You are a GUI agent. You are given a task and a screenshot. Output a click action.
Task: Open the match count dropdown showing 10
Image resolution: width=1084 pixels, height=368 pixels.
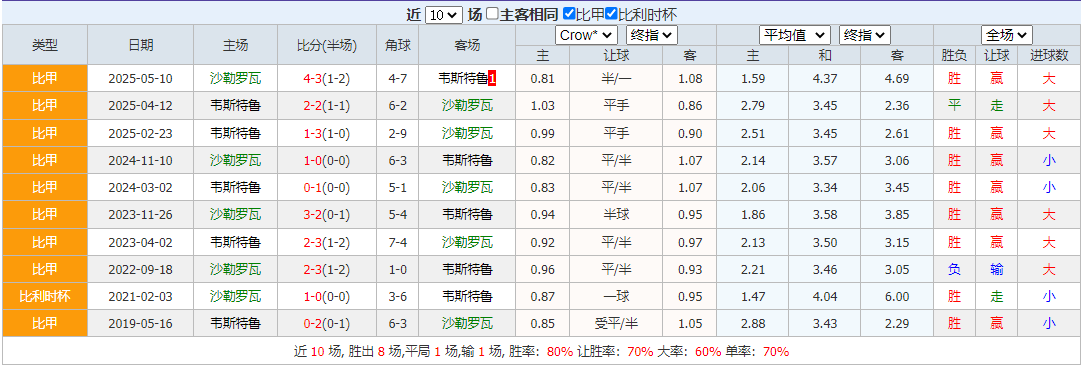pos(443,14)
